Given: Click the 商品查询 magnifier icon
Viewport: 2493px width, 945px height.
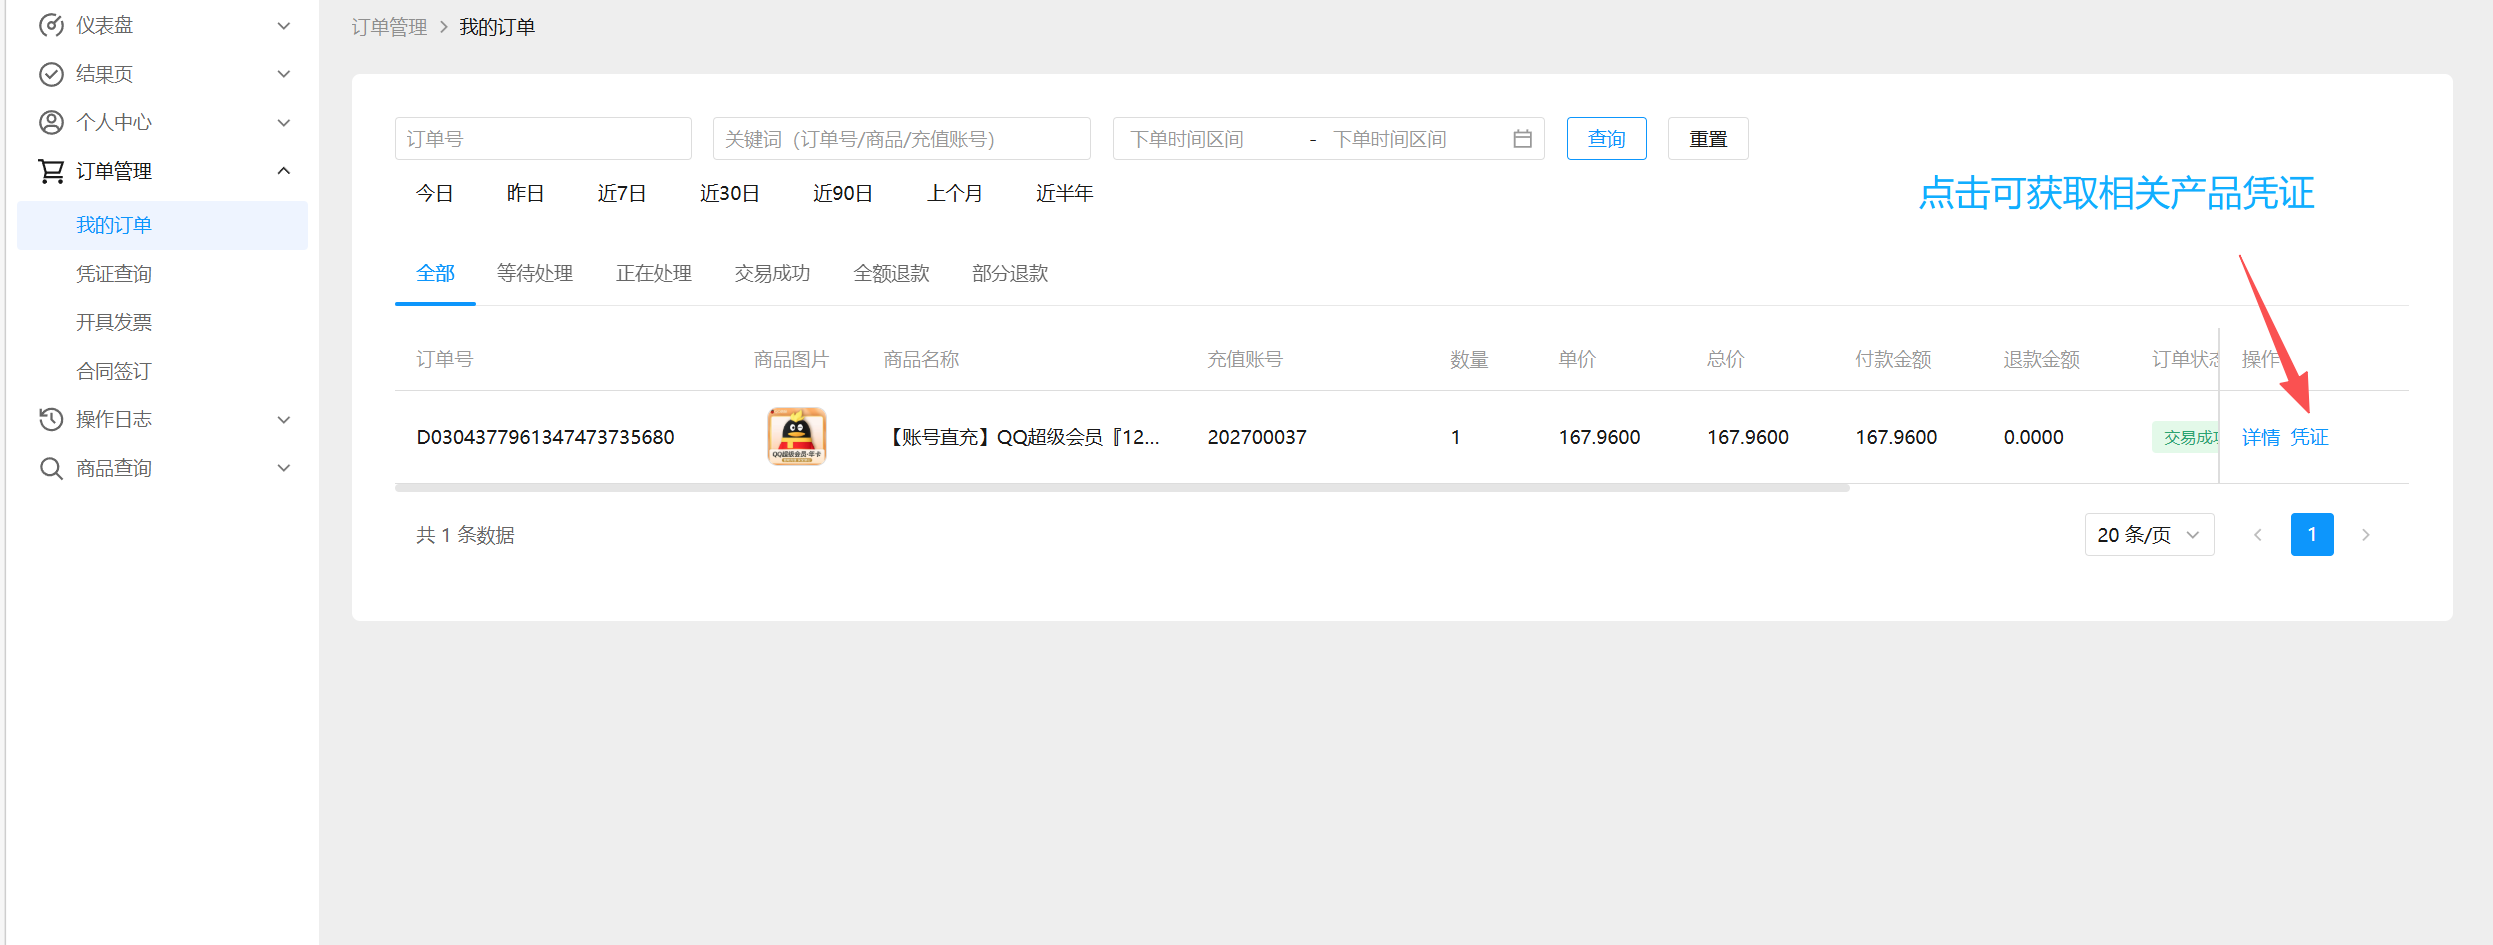Looking at the screenshot, I should click(x=51, y=468).
